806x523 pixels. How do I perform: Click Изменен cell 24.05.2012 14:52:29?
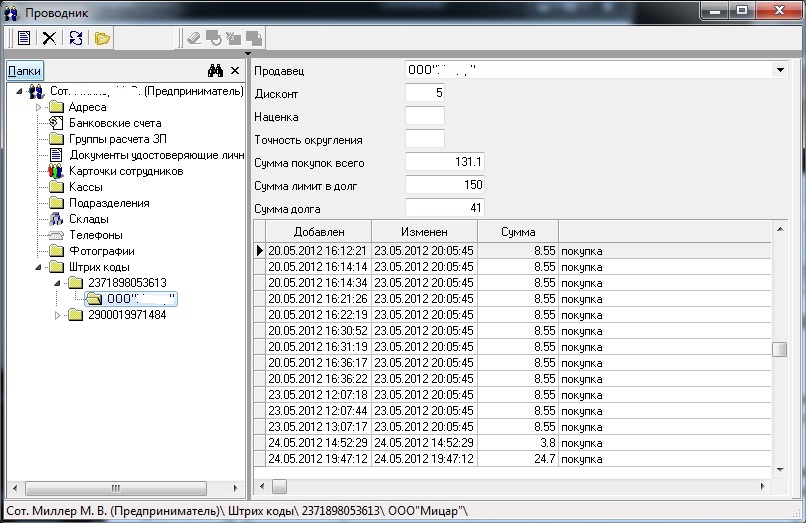pos(424,443)
